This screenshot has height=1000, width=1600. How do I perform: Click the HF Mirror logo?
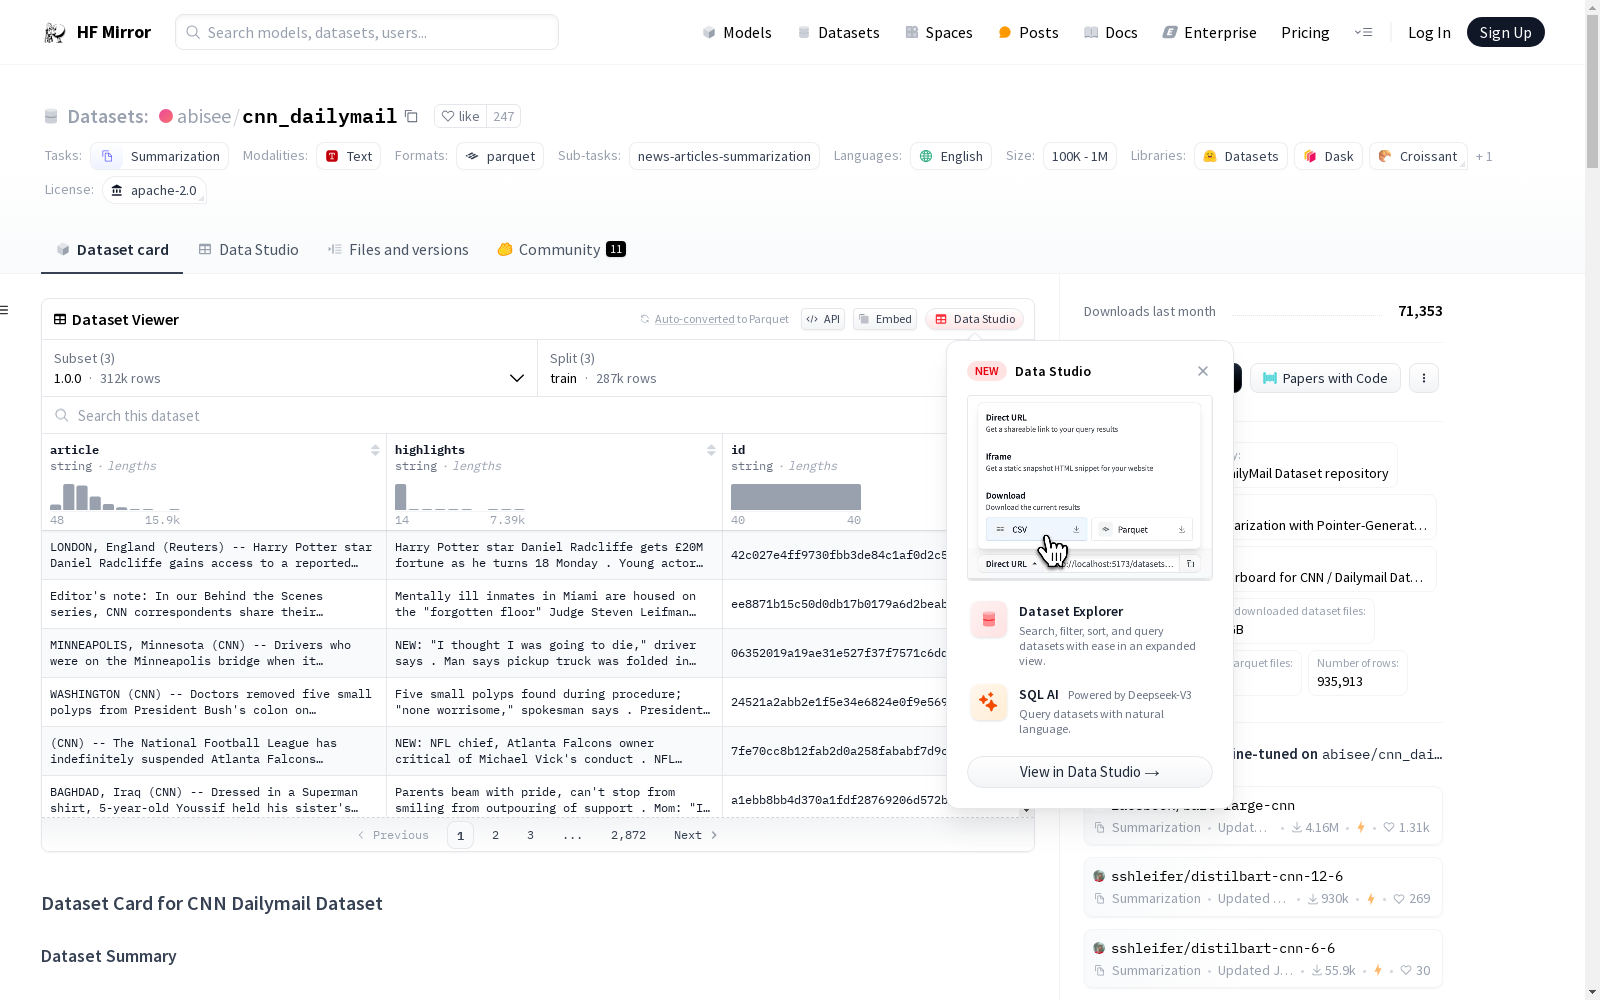coord(97,32)
